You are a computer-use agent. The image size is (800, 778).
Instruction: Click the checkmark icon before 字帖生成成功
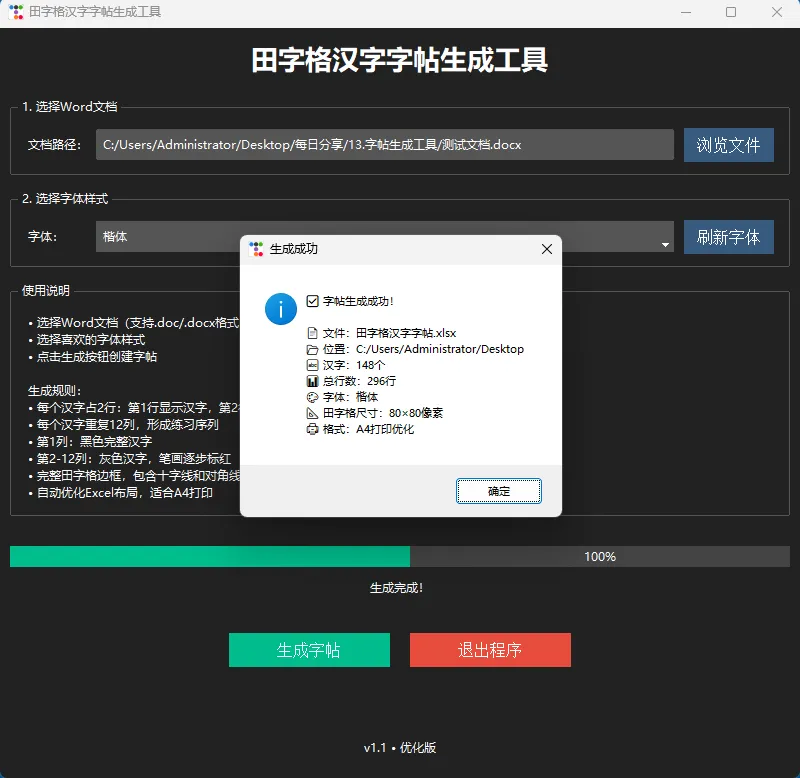pyautogui.click(x=312, y=301)
